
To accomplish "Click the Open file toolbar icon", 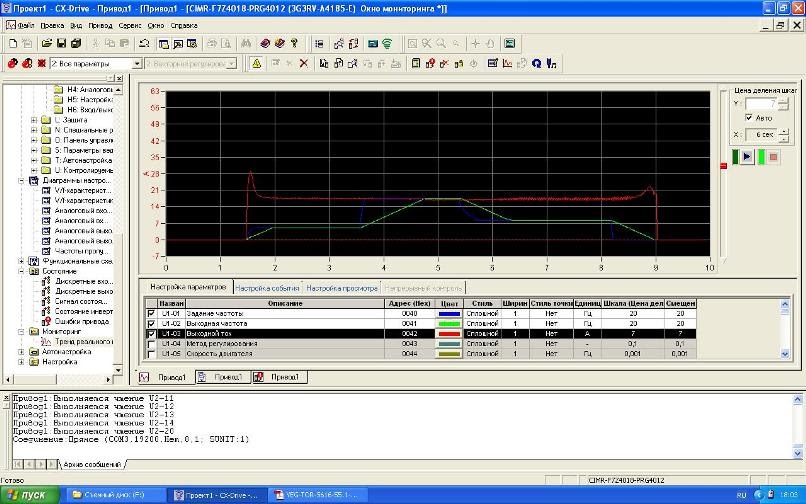I will coord(47,44).
